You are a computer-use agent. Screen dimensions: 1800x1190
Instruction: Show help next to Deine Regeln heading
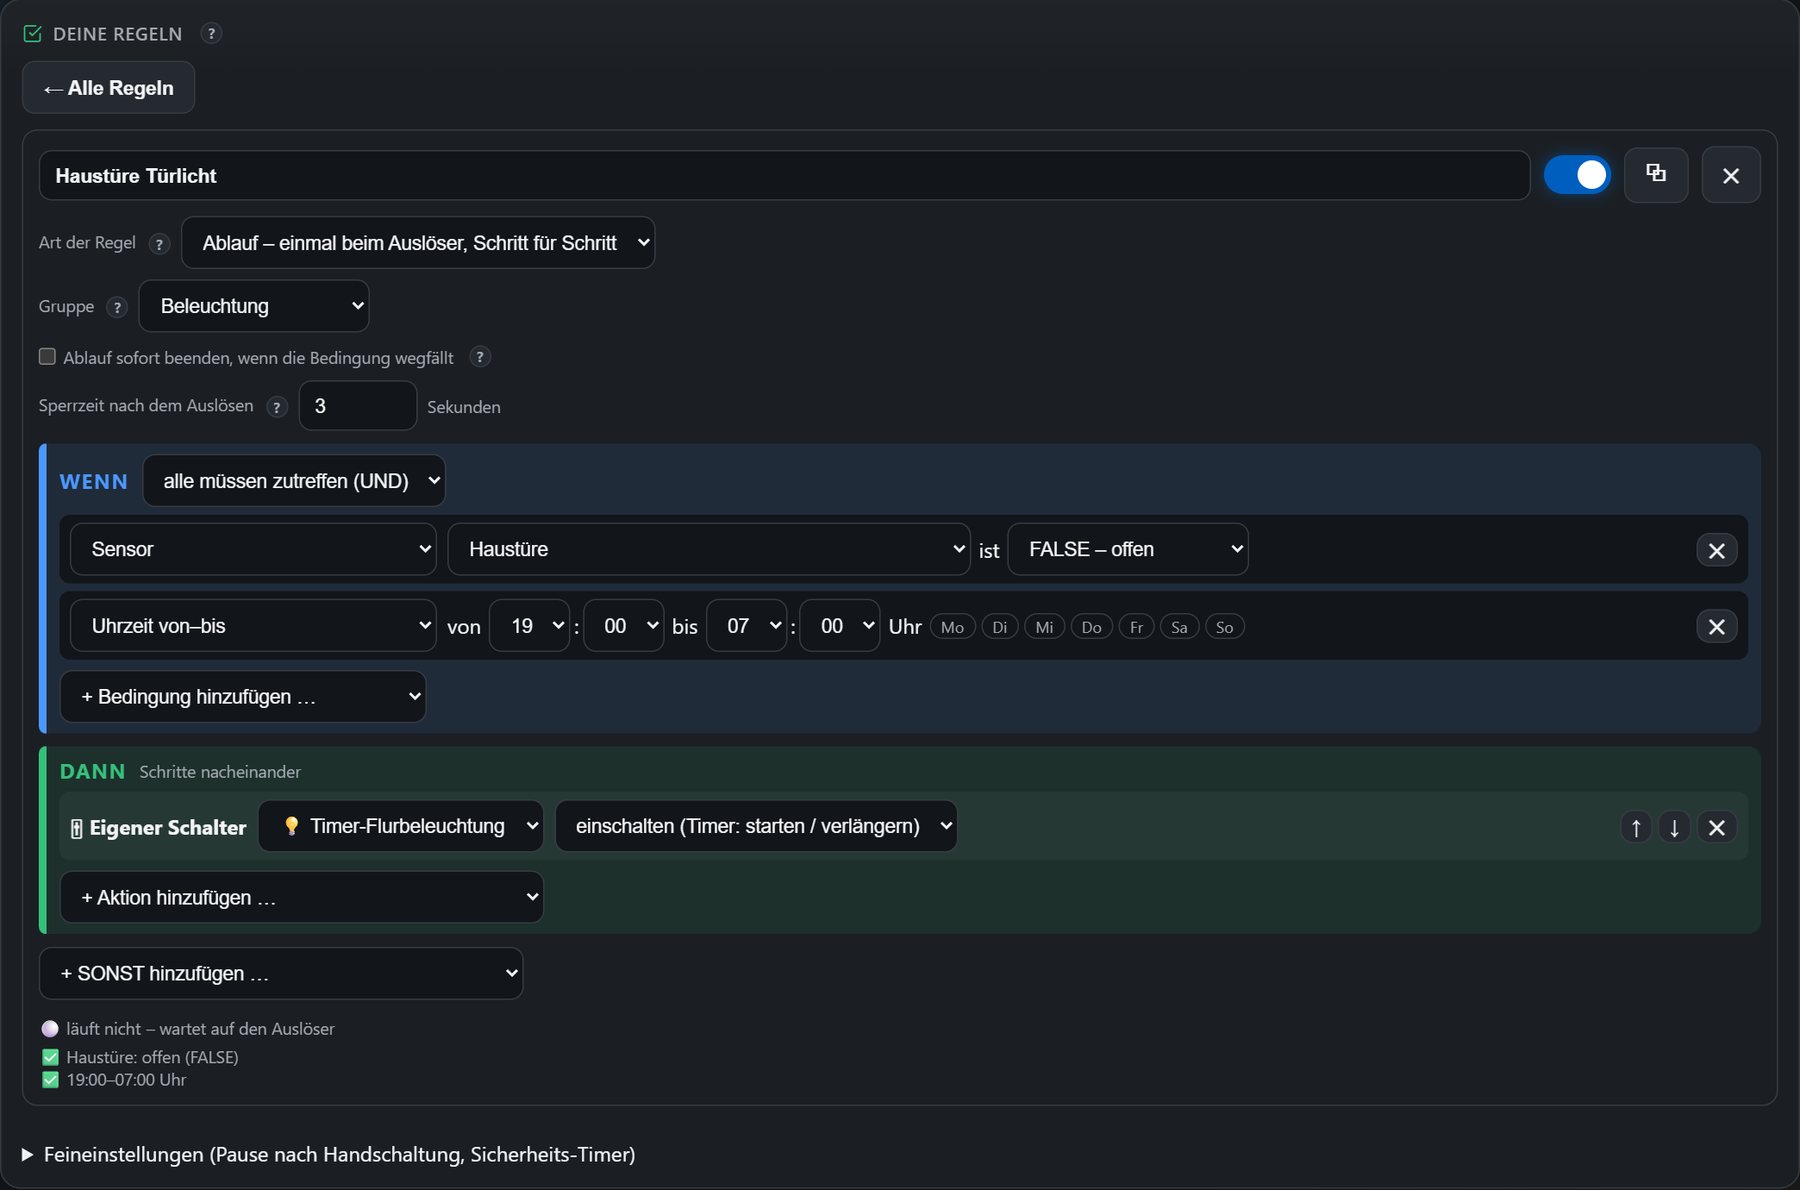coord(211,33)
